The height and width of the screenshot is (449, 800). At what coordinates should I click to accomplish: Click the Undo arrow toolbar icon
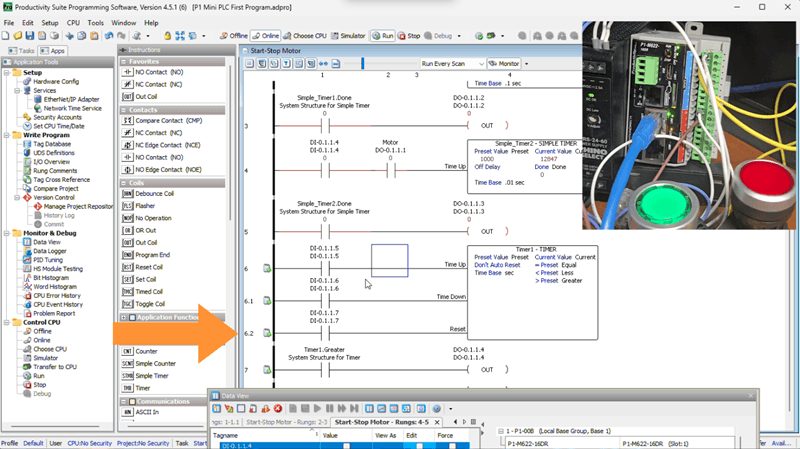click(x=109, y=36)
